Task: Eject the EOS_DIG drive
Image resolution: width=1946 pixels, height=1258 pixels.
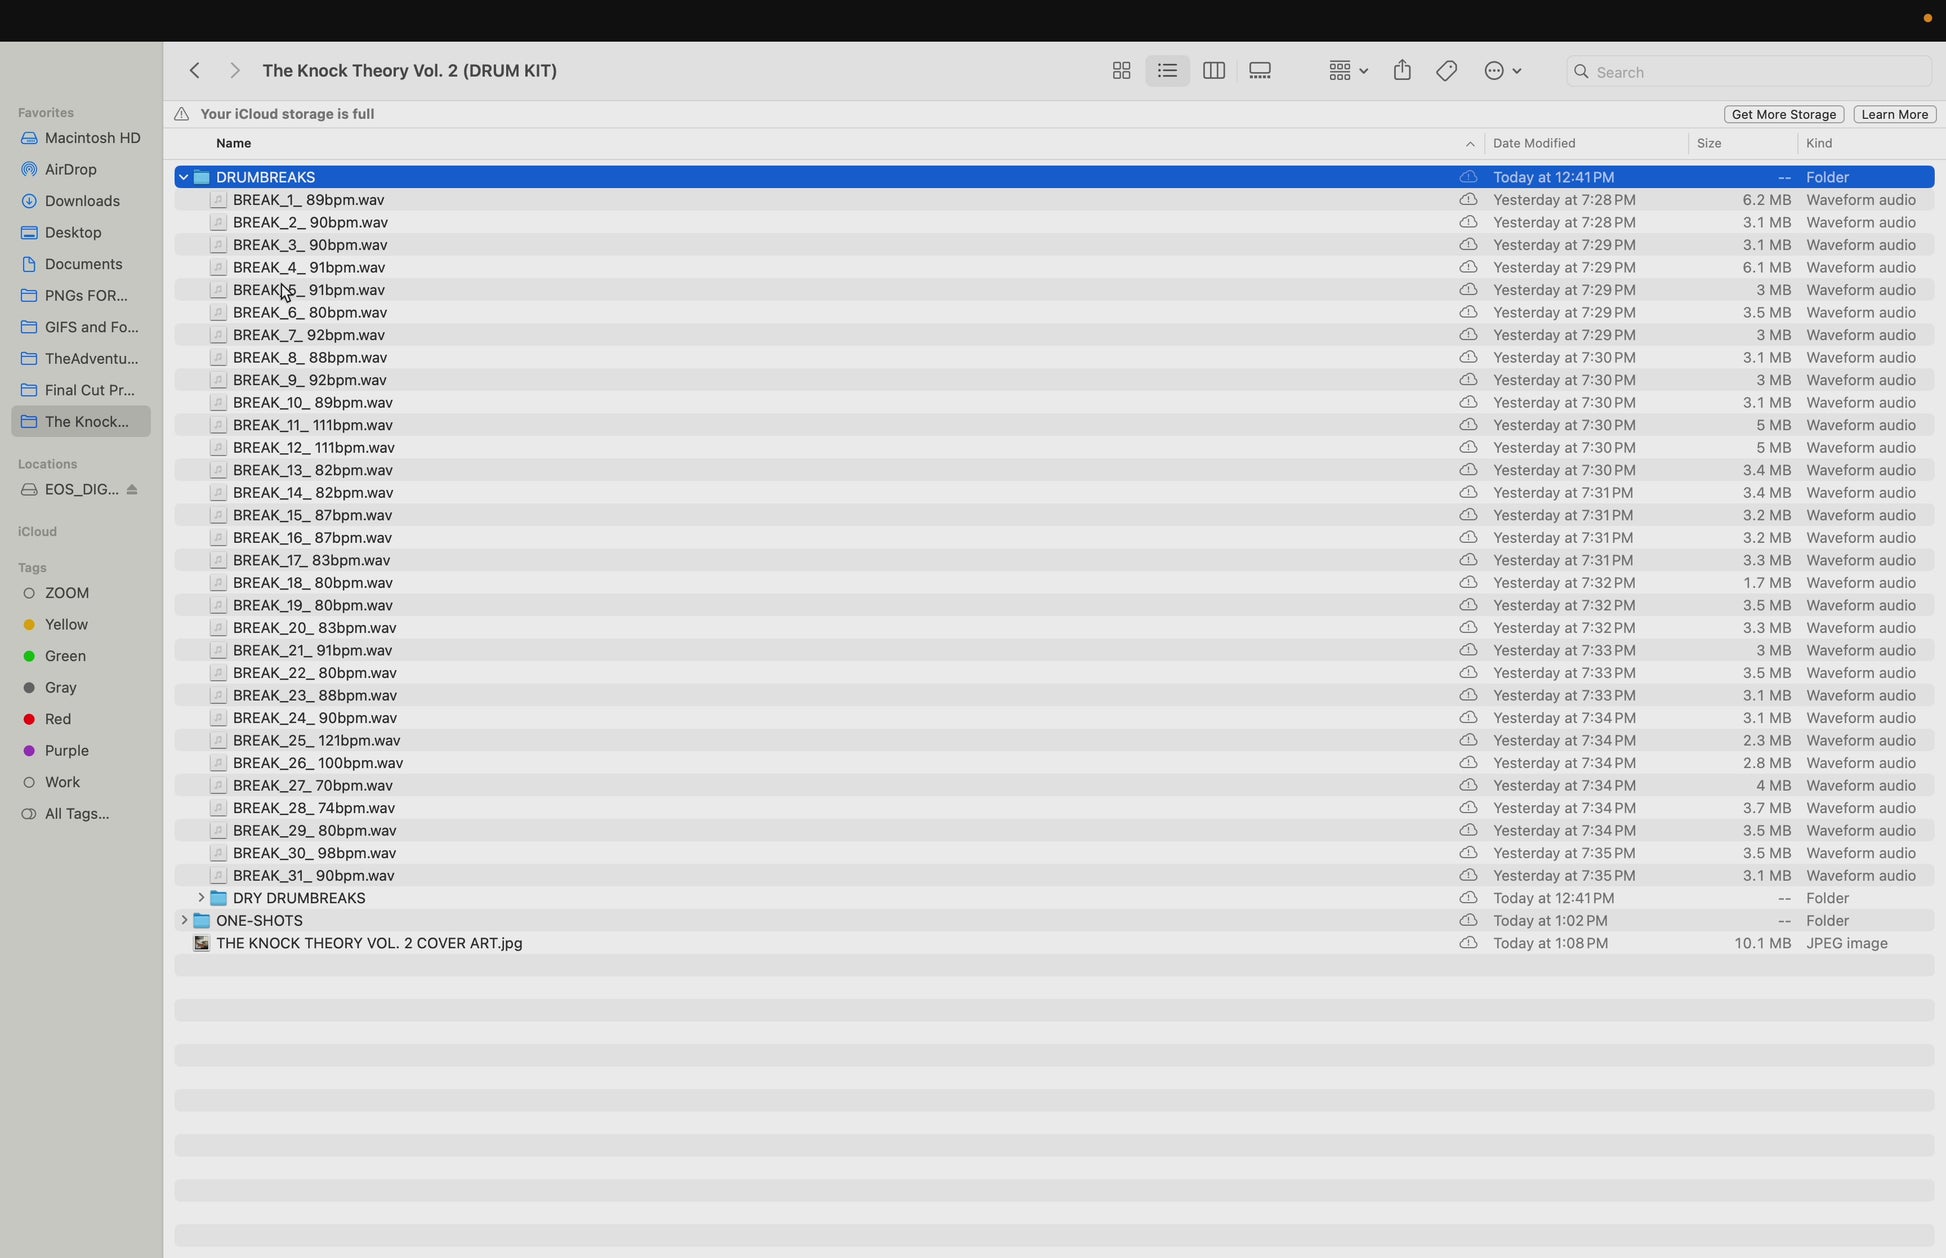Action: [132, 489]
